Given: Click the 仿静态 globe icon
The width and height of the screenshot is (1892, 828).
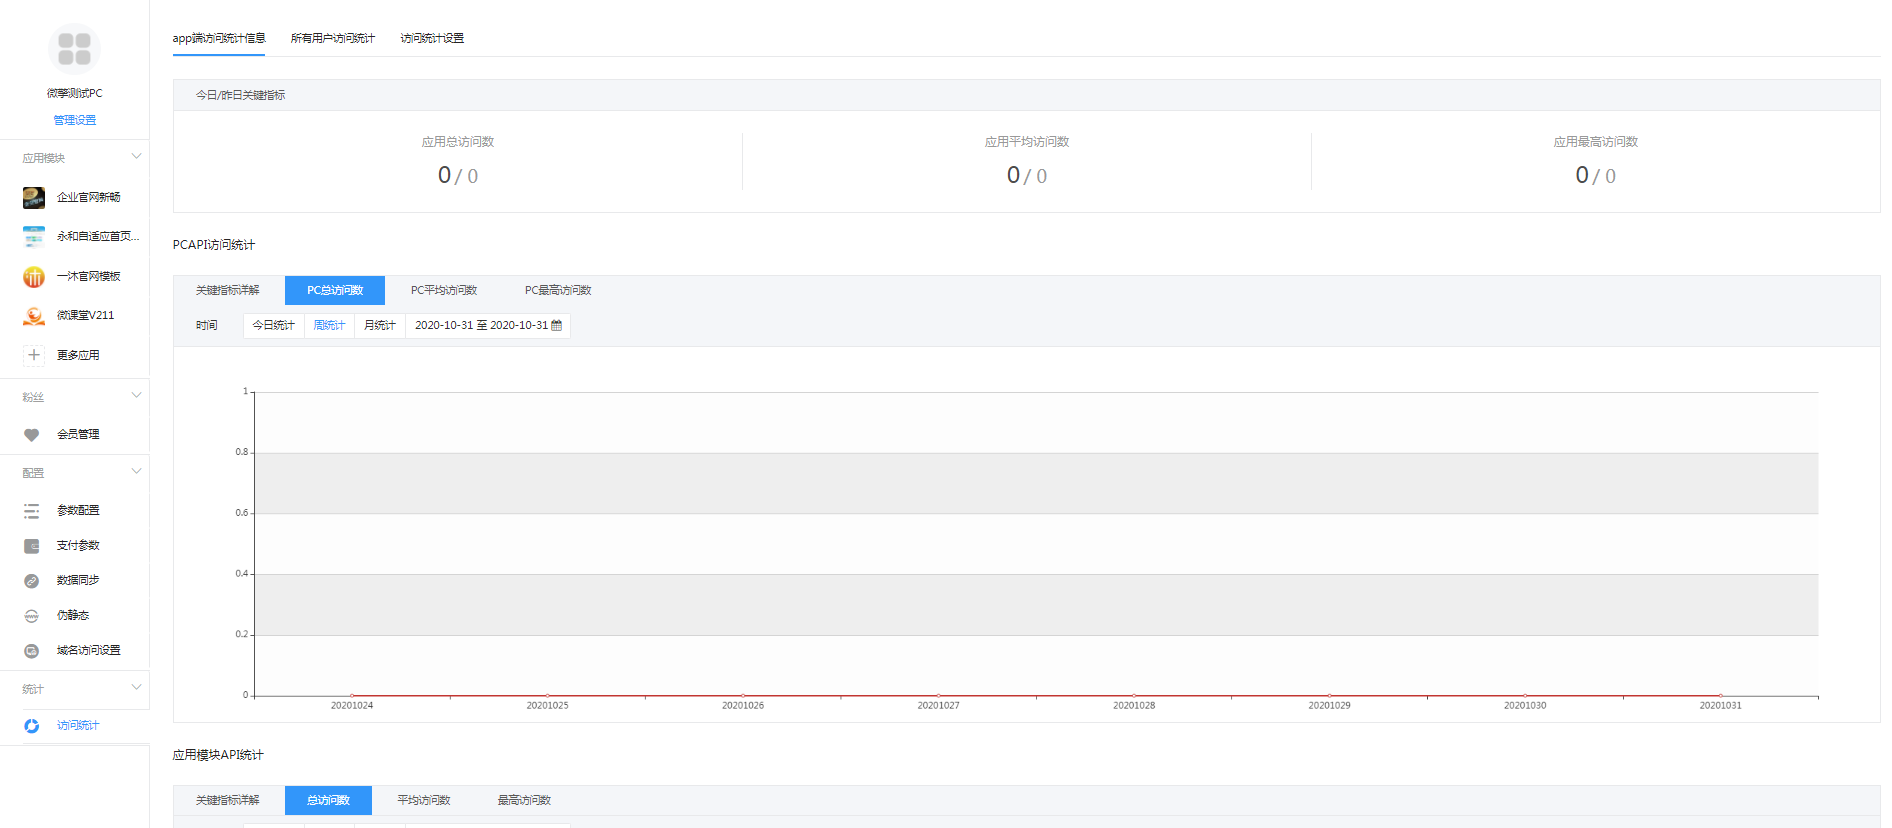Looking at the screenshot, I should tap(32, 616).
